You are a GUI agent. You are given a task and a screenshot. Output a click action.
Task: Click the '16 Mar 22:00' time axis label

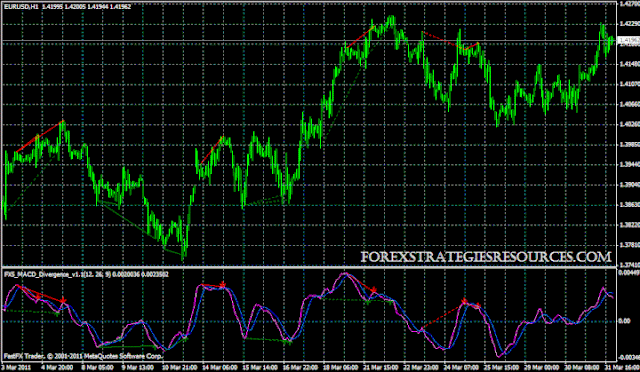pyautogui.click(x=300, y=367)
